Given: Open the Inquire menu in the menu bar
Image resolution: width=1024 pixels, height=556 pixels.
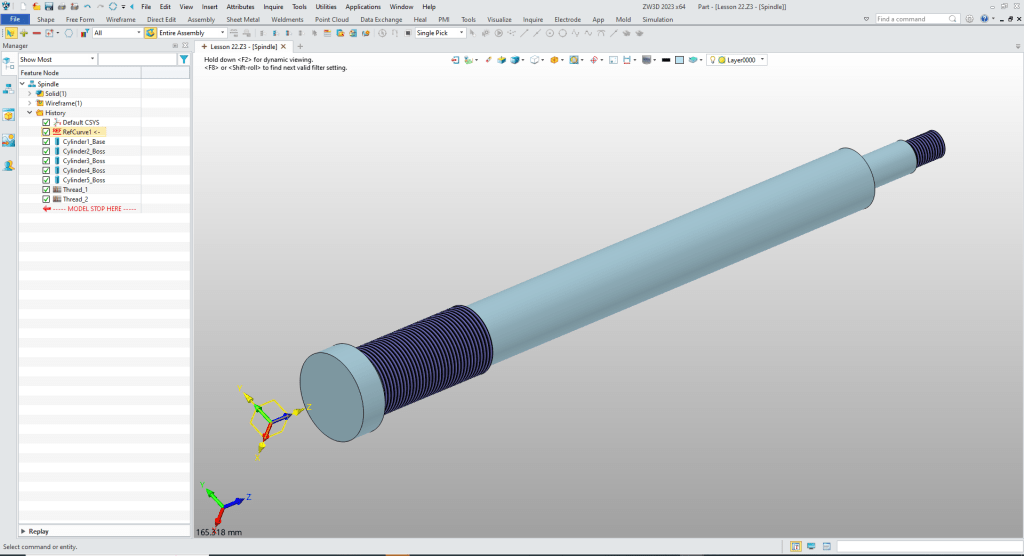Looking at the screenshot, I should click(x=273, y=7).
